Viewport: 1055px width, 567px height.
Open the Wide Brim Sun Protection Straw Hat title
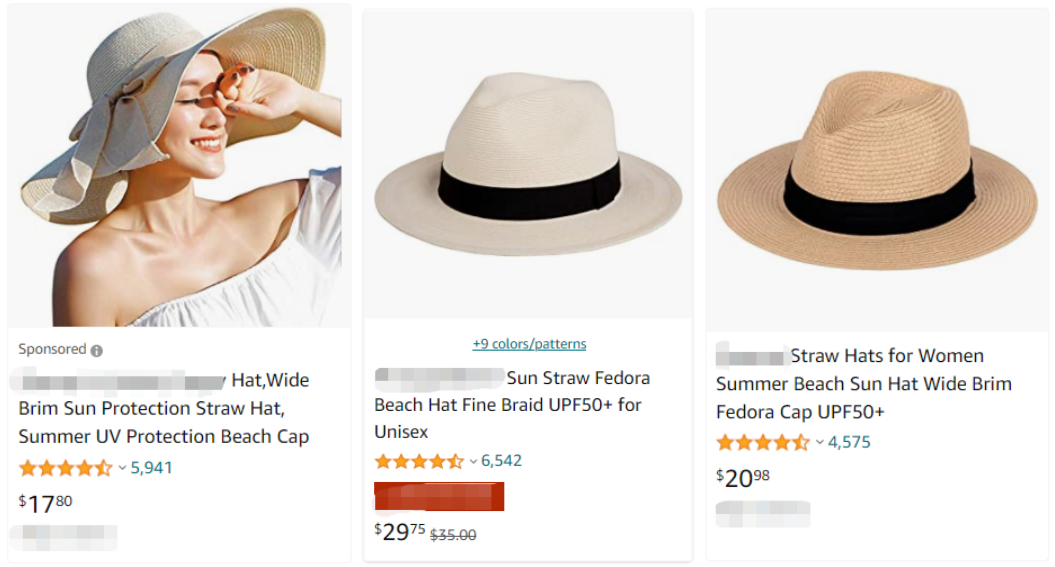click(164, 408)
